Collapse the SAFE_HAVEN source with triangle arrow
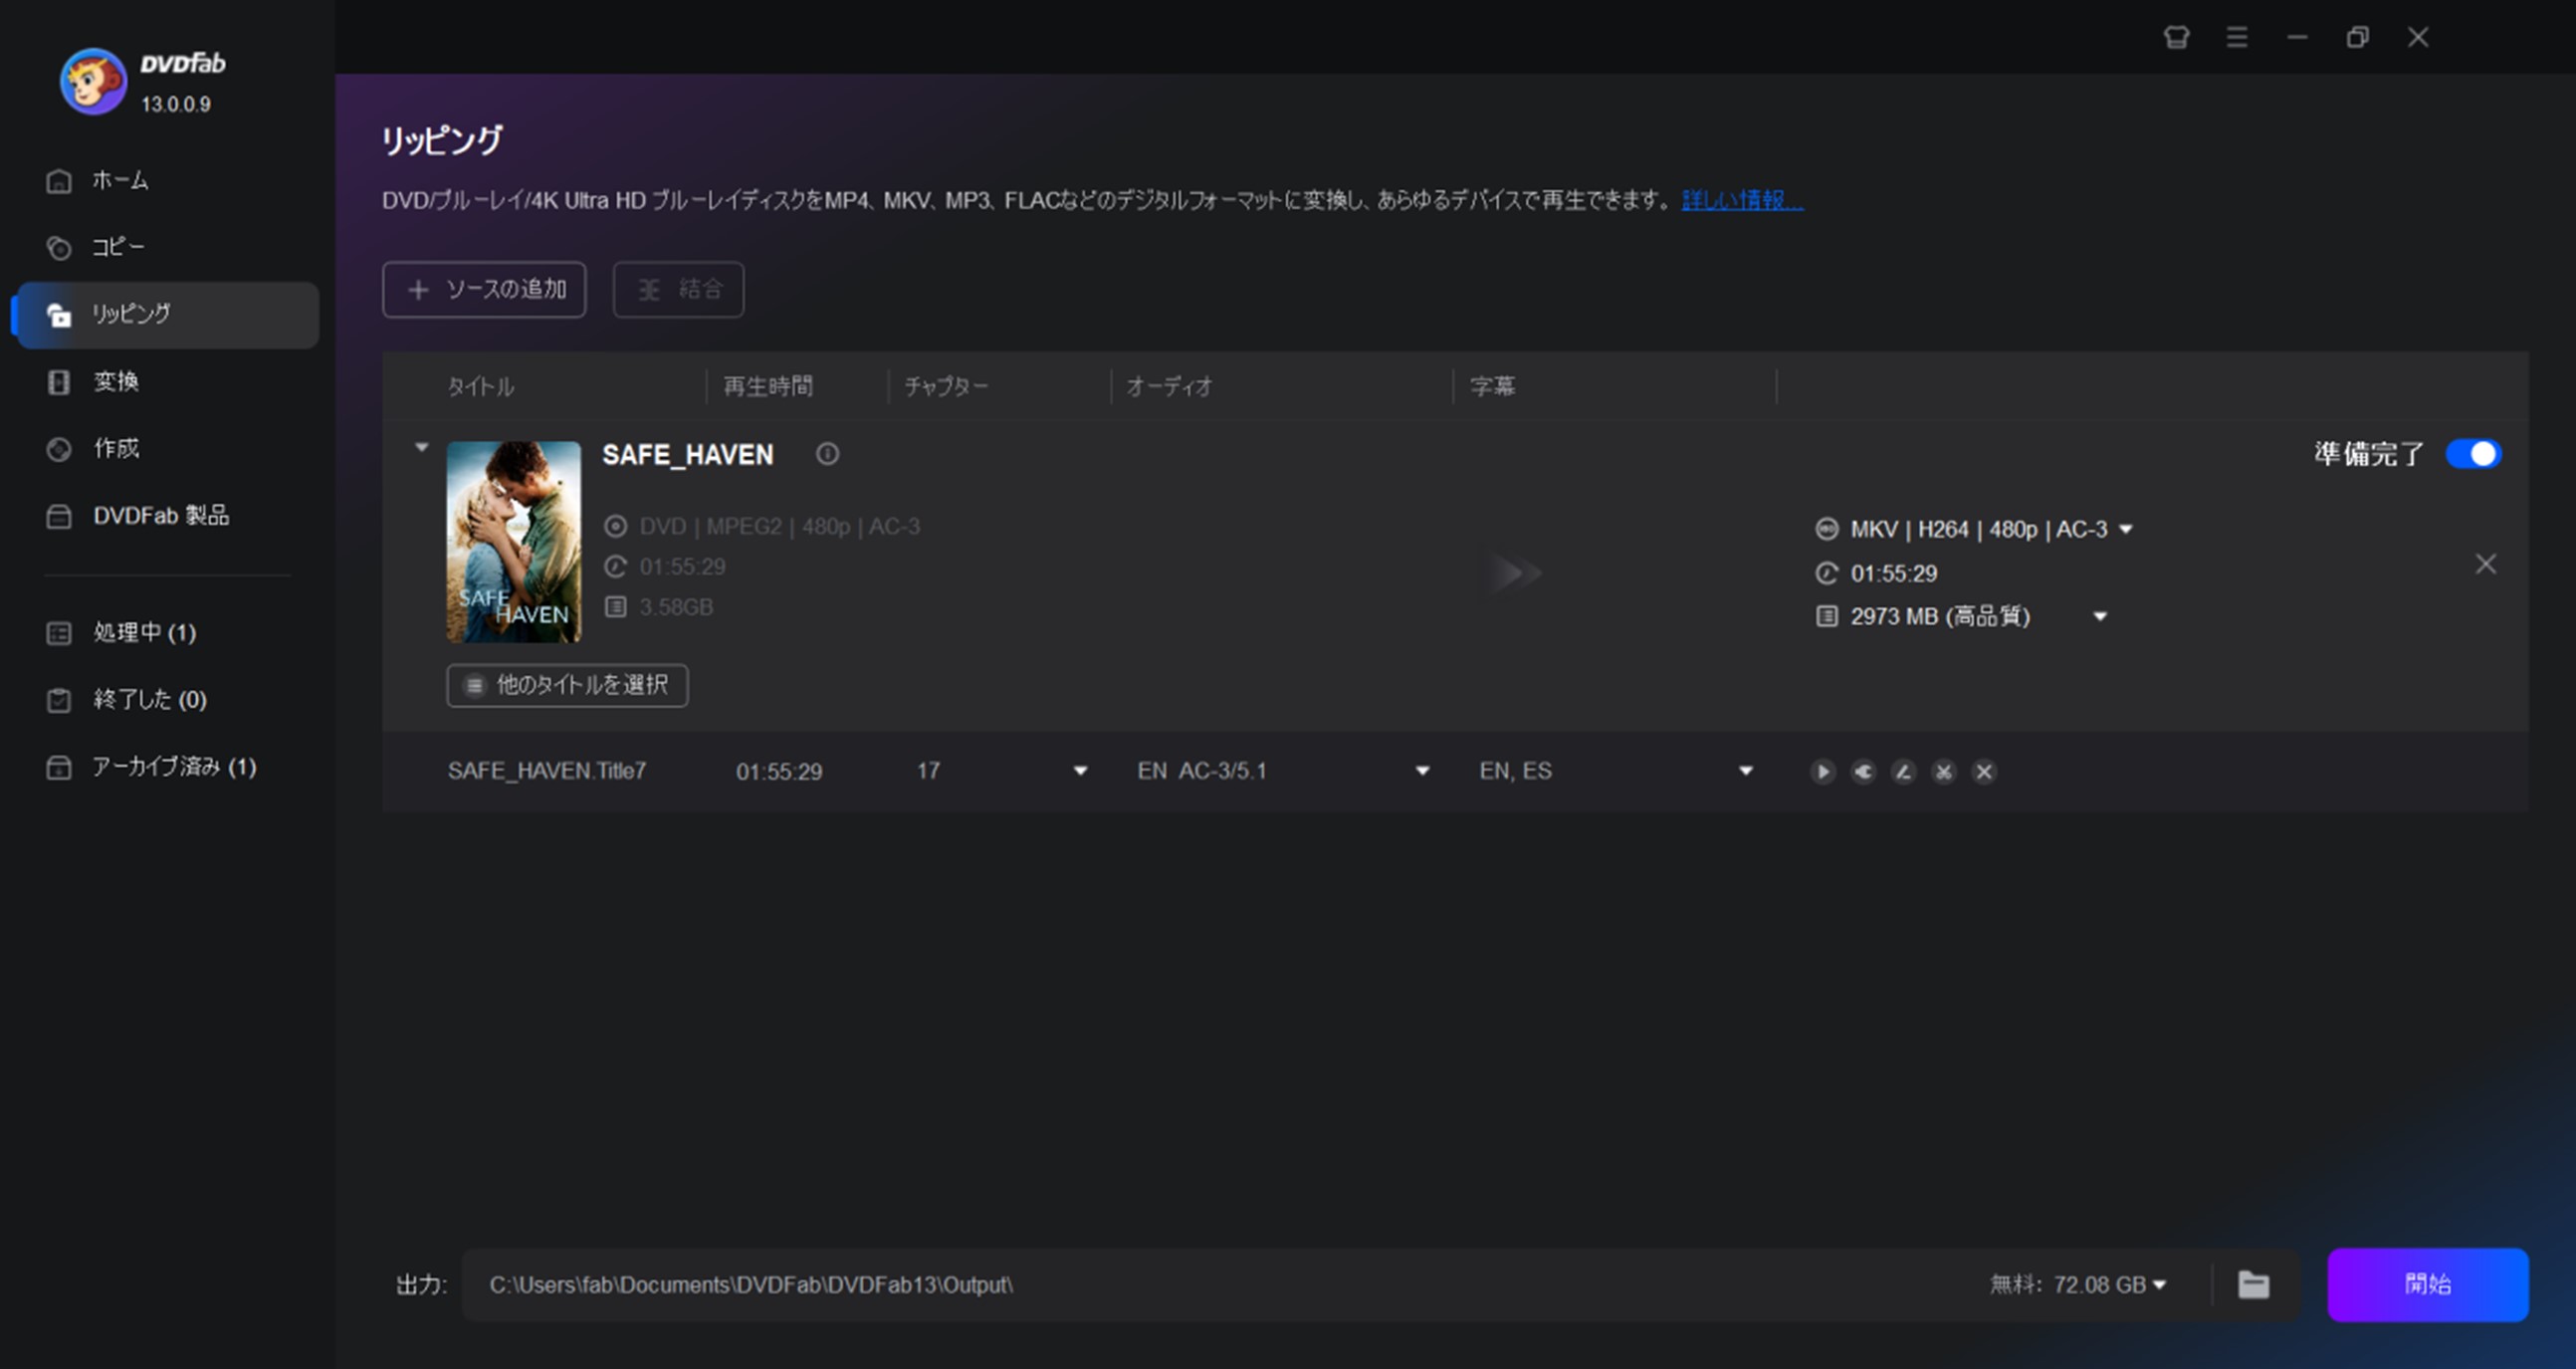The height and width of the screenshot is (1369, 2576). [422, 447]
